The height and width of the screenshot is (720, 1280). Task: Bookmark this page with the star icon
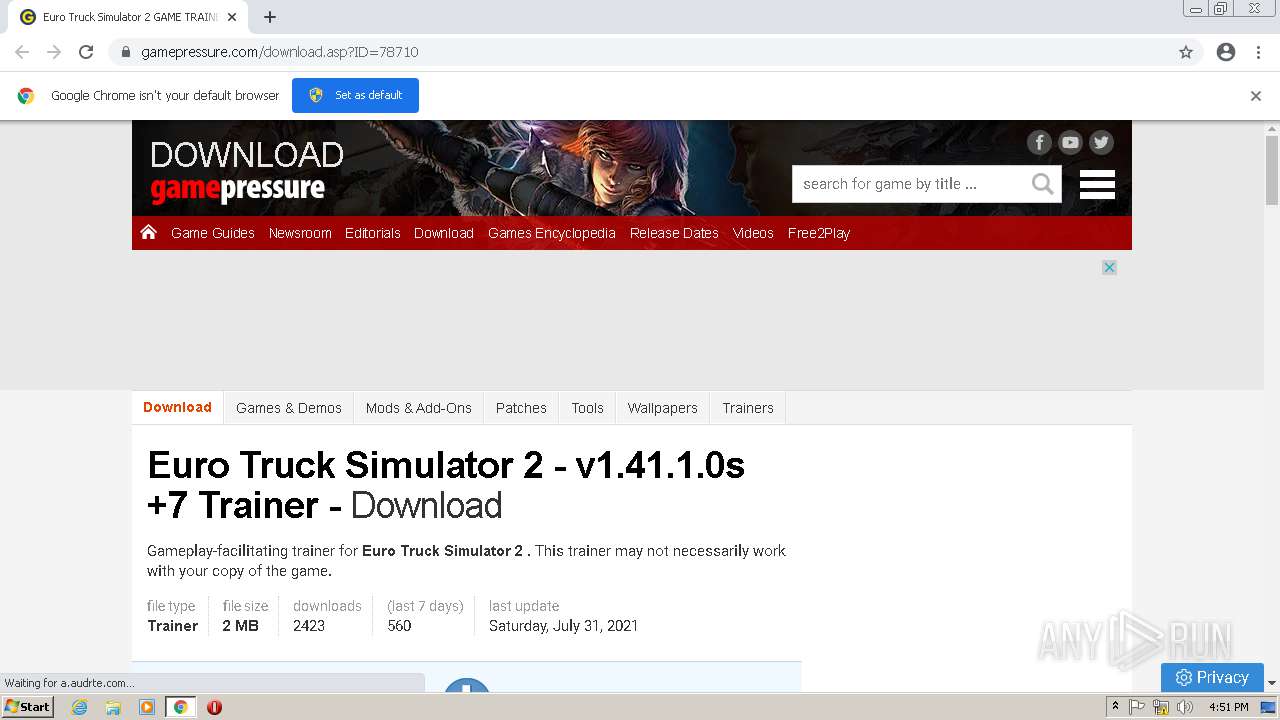1186,52
